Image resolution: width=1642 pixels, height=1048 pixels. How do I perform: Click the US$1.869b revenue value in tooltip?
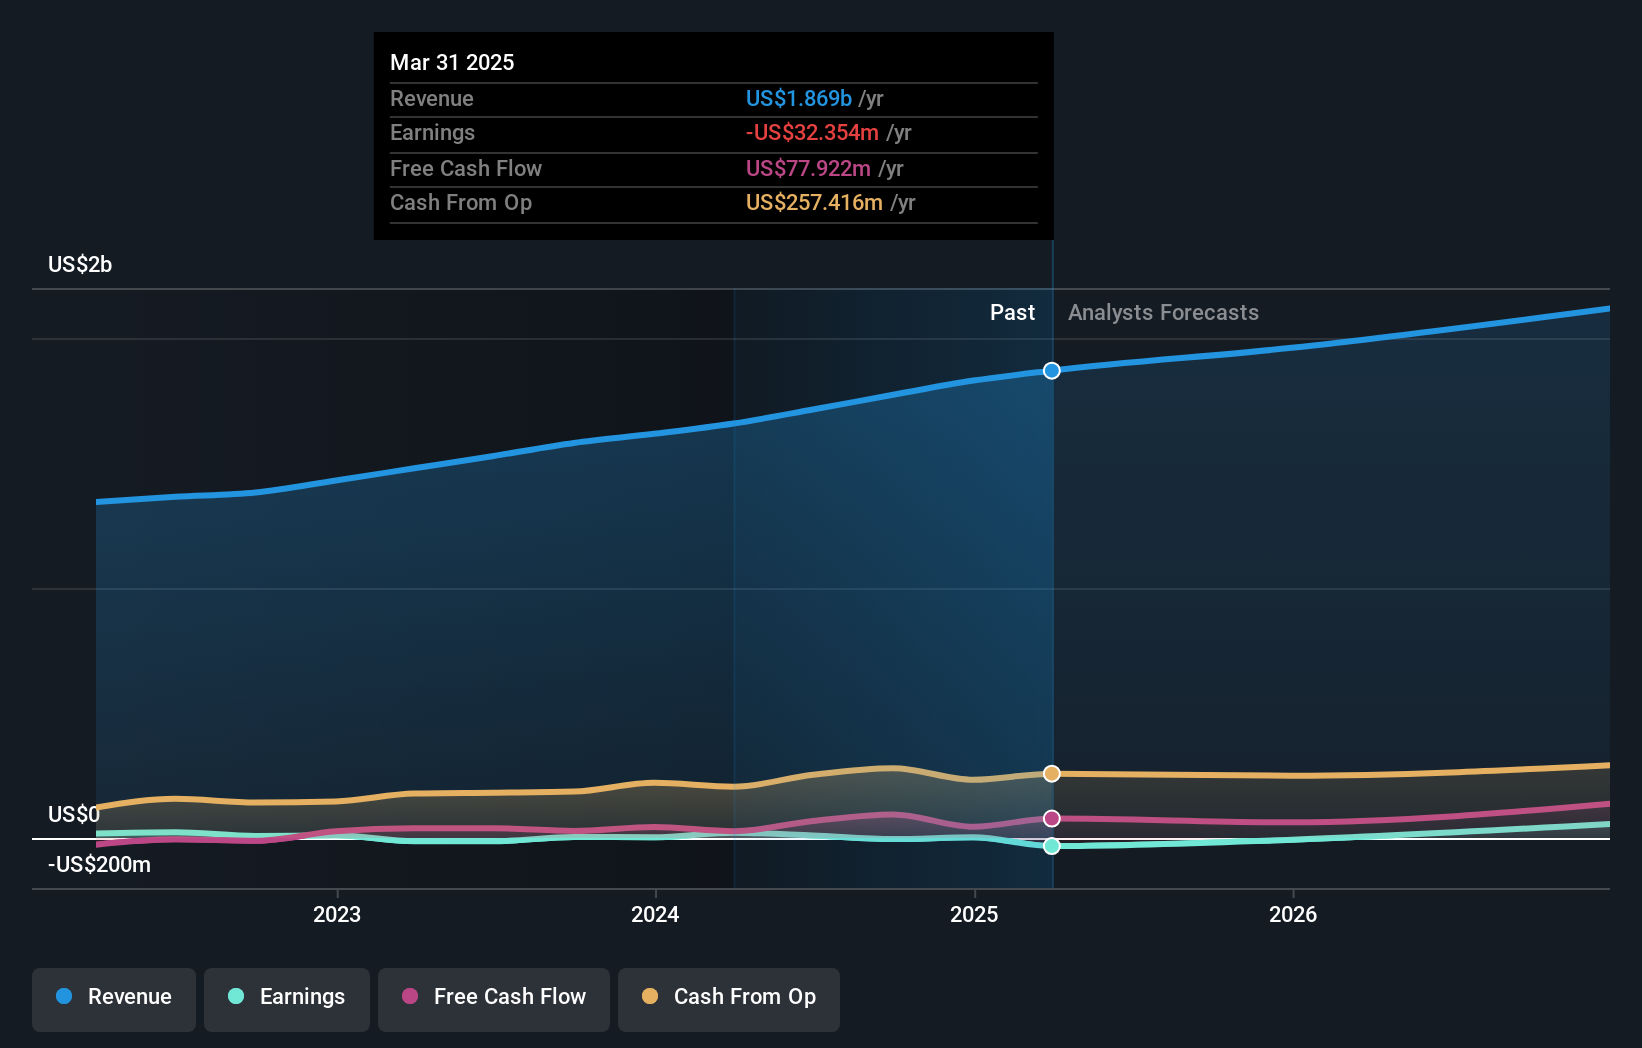tap(799, 99)
